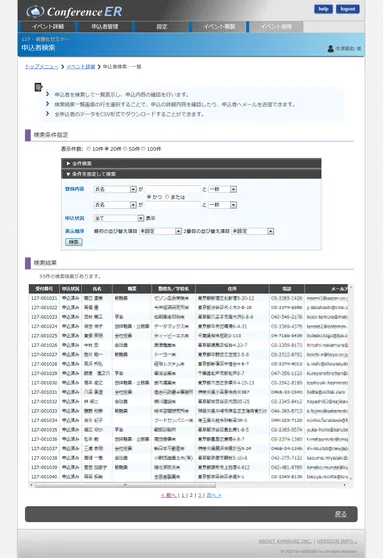This screenshot has width=384, height=559.
Task: Click the 検索 search button
Action: click(74, 242)
